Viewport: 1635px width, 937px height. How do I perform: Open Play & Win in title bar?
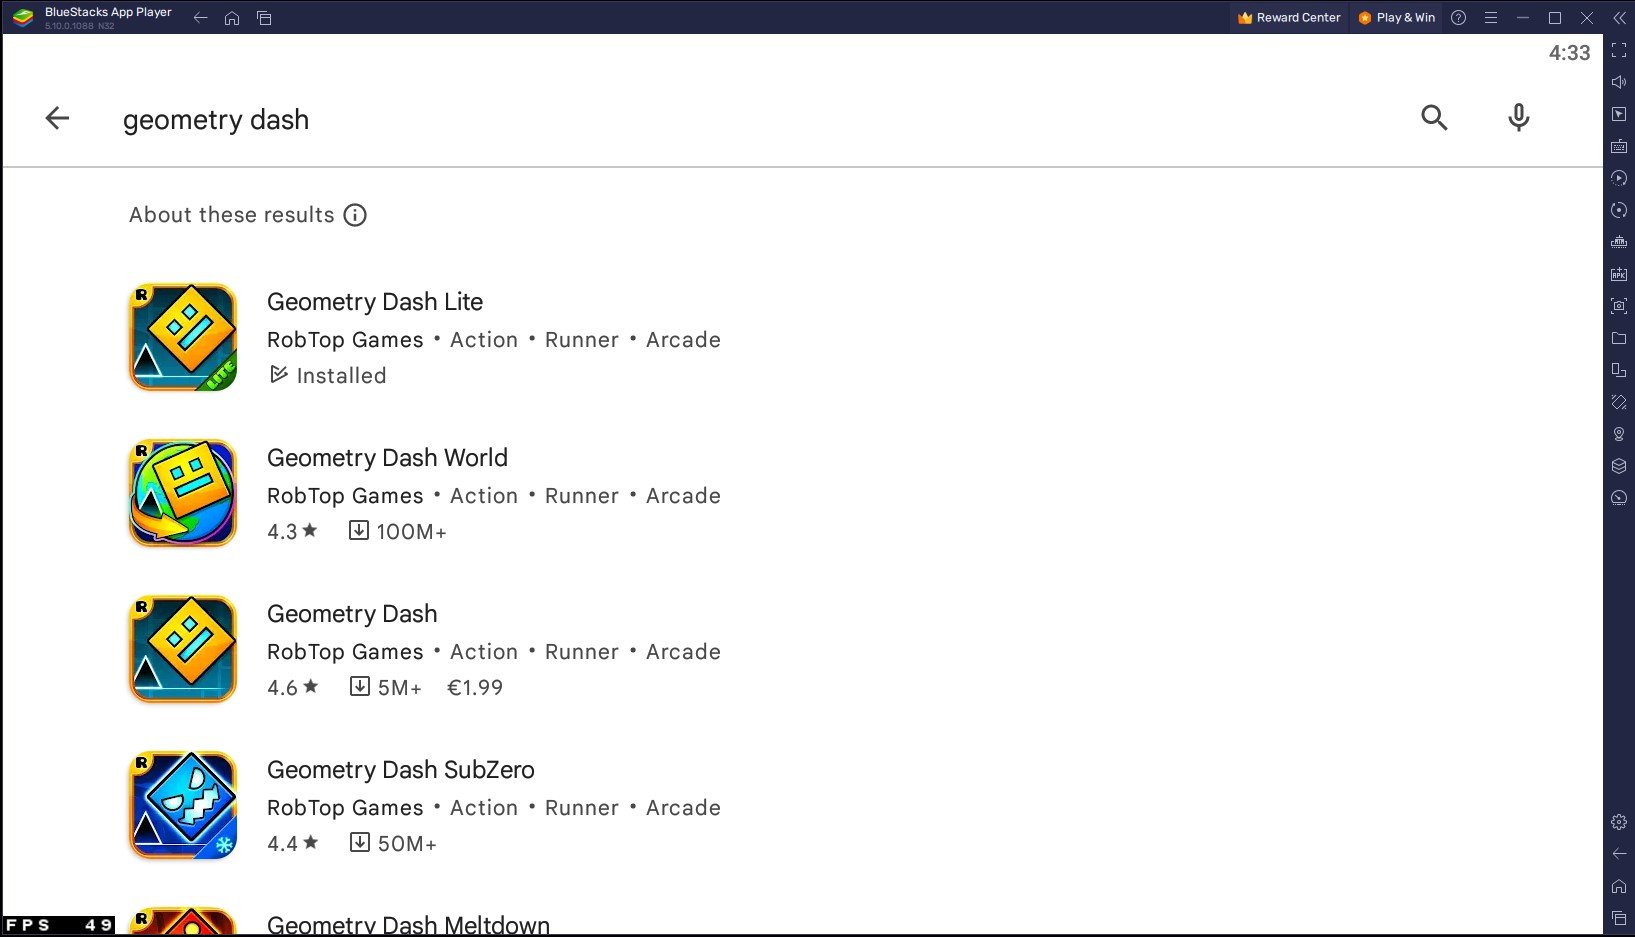1396,18
